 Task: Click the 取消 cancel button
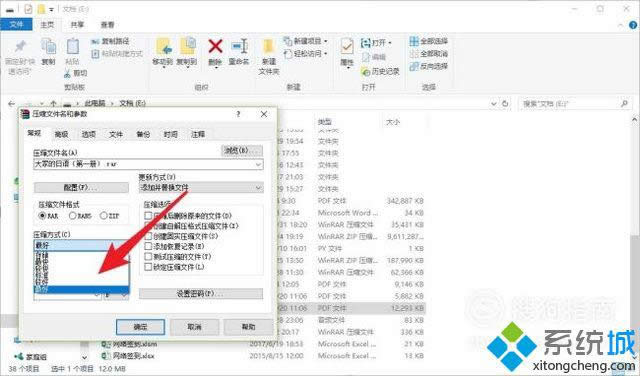[x=194, y=327]
